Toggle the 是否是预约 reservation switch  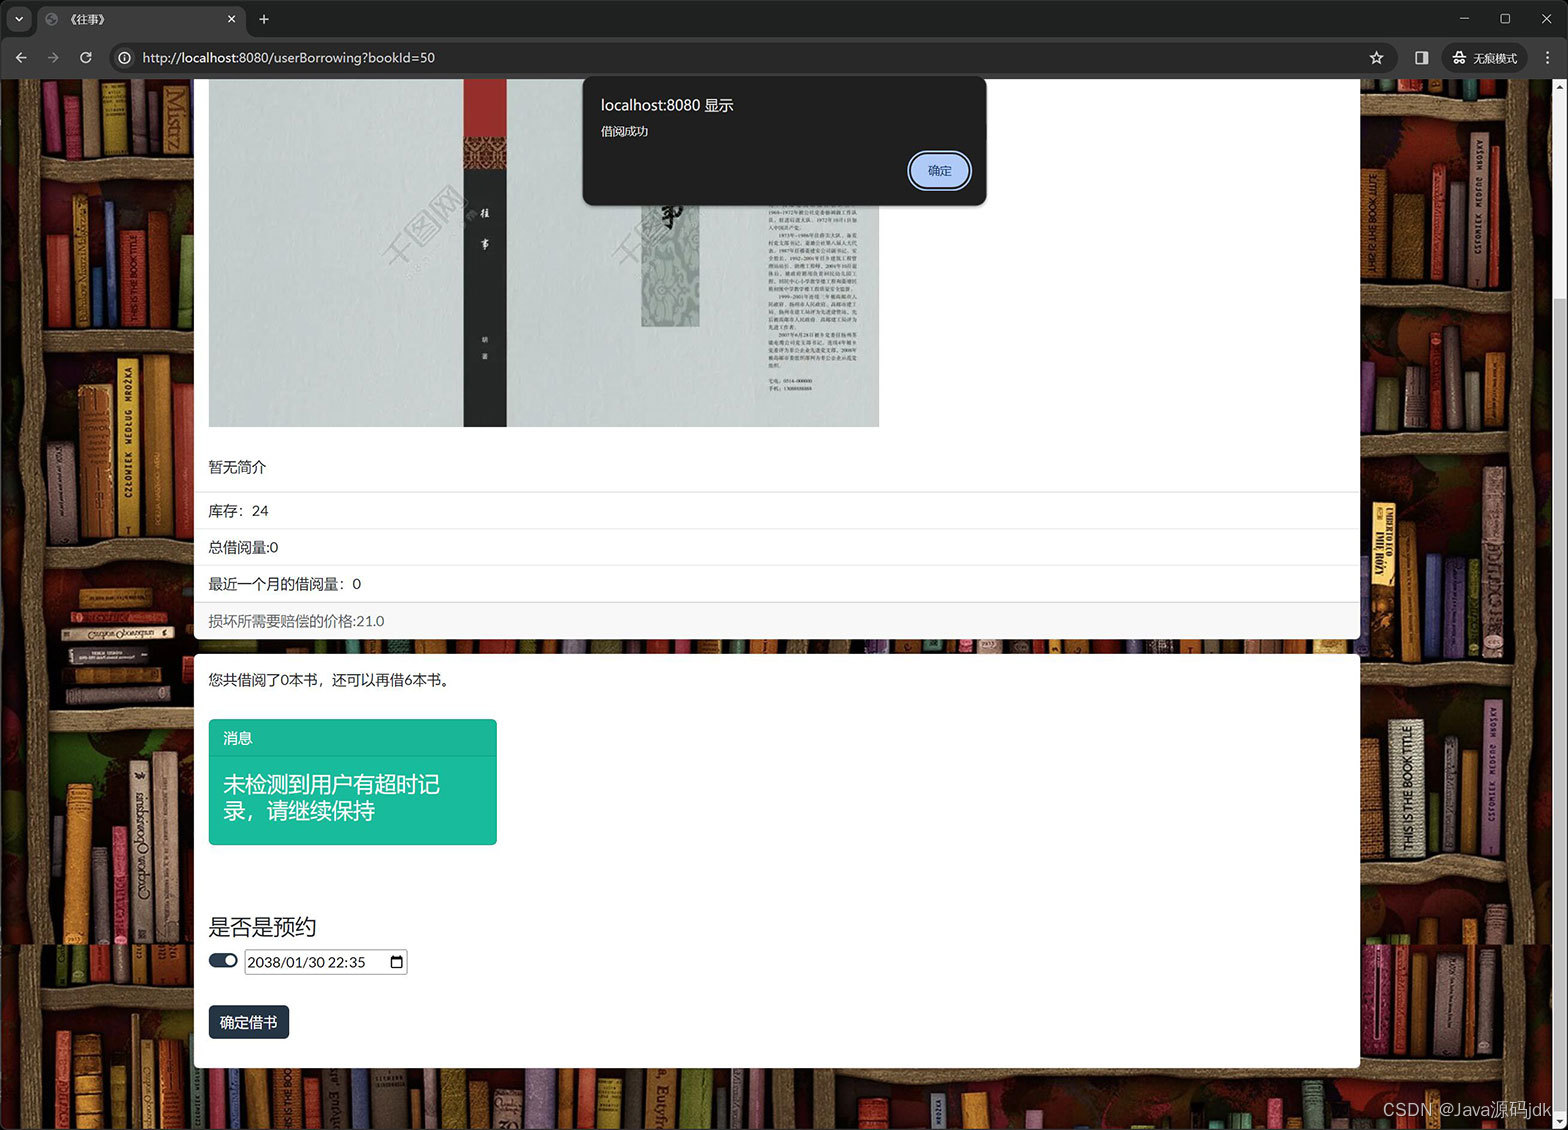[x=223, y=960]
